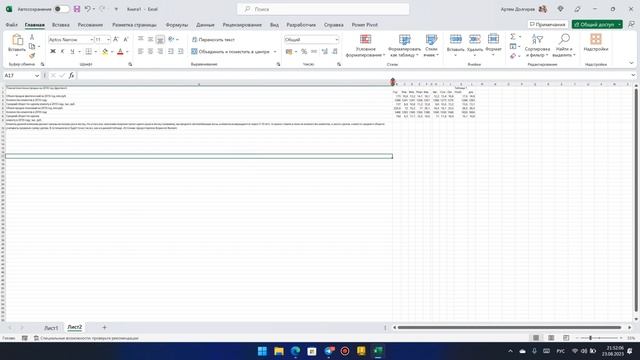The image size is (640, 360).
Task: Click the accessibility check status bar icon
Action: [36, 338]
